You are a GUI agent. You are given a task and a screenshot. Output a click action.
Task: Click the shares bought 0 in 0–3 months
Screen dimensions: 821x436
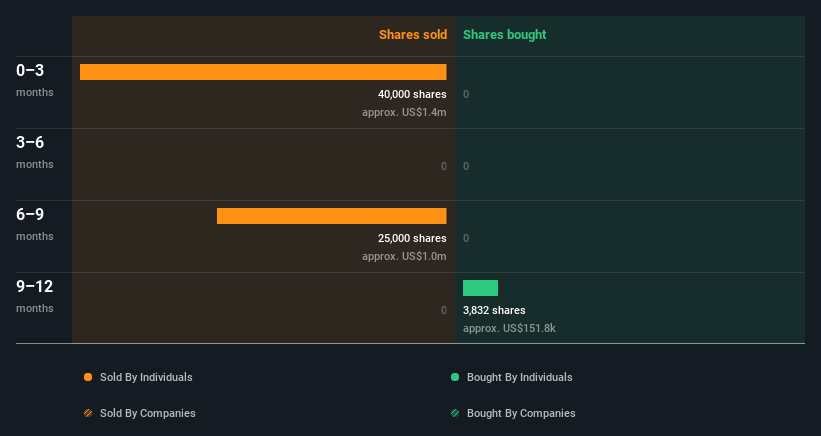pos(466,94)
